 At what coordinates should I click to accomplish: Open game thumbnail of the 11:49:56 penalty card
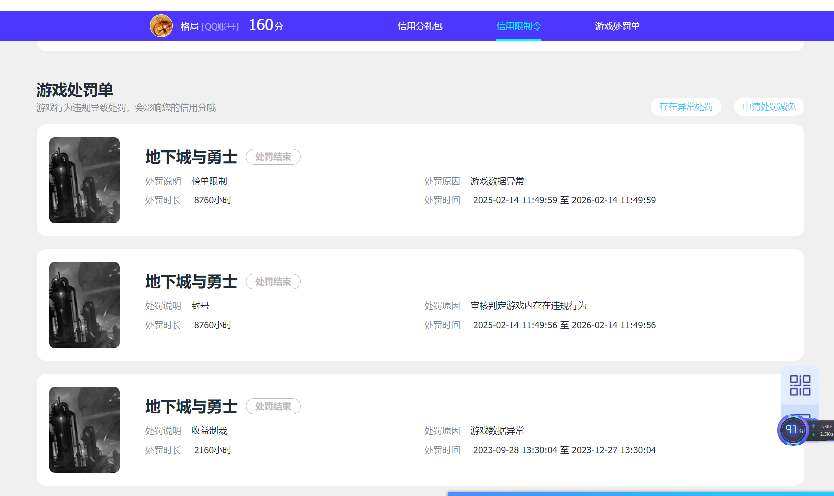(x=85, y=305)
